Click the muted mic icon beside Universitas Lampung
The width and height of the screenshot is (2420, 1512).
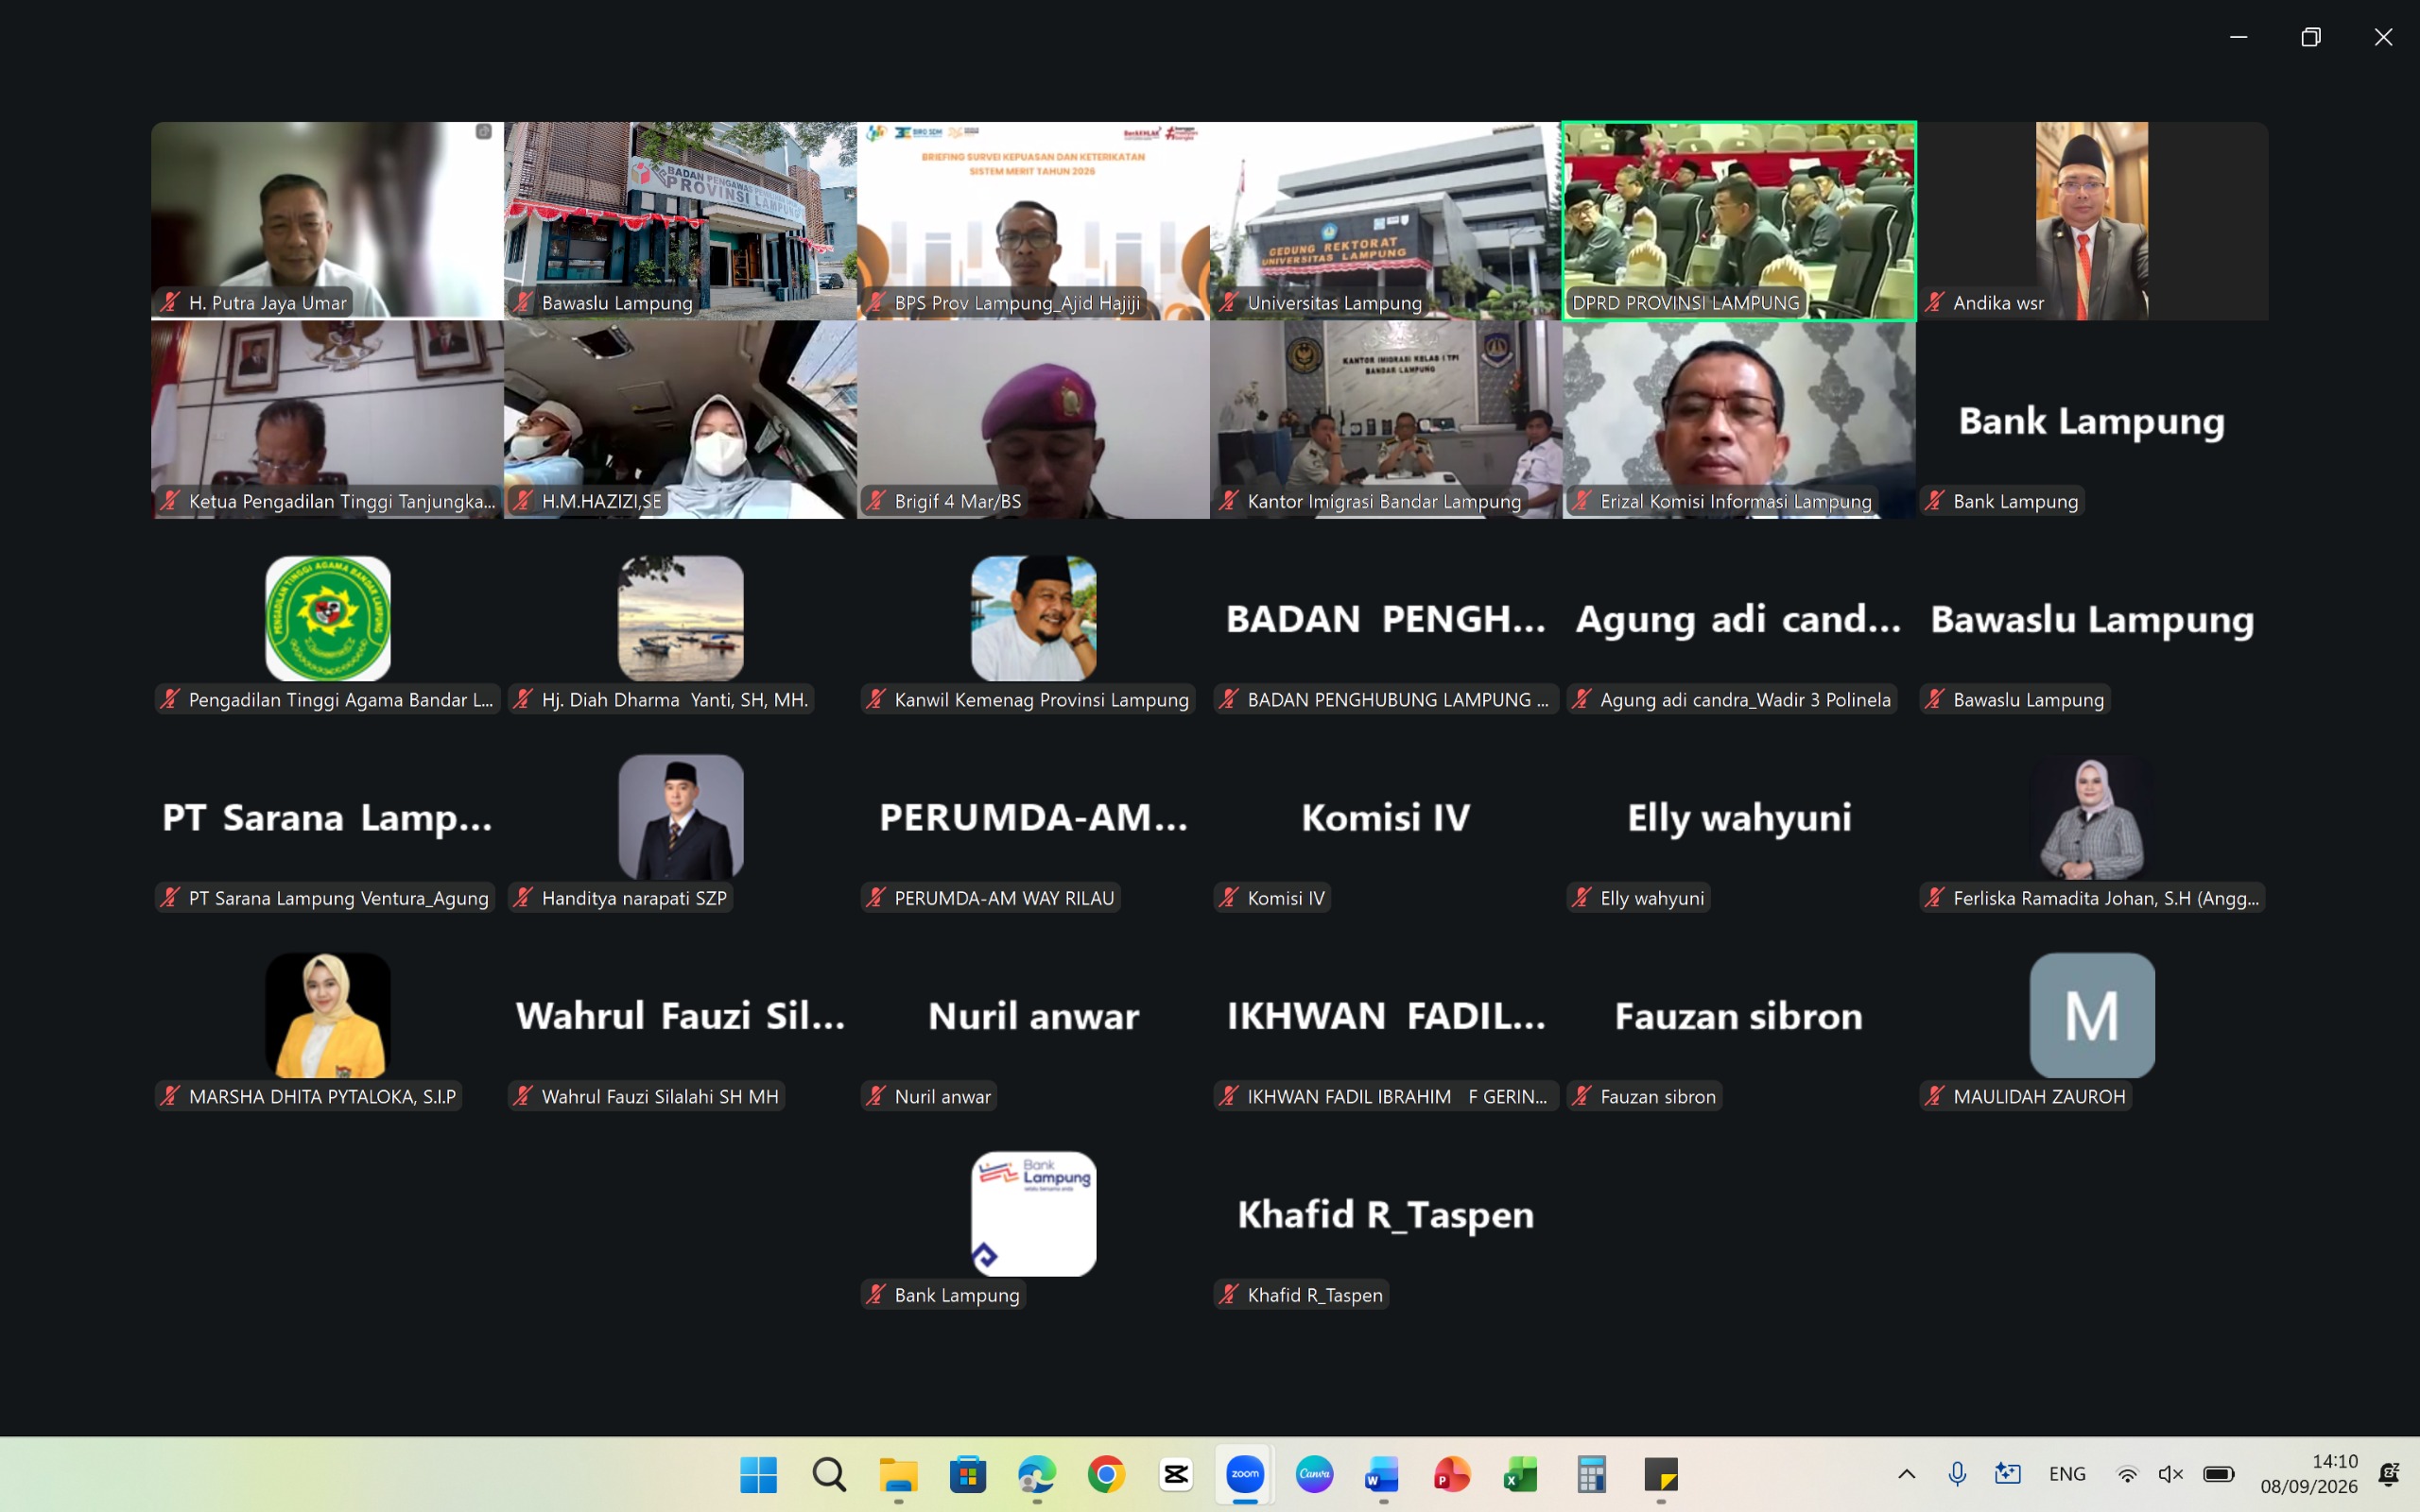pyautogui.click(x=1229, y=302)
